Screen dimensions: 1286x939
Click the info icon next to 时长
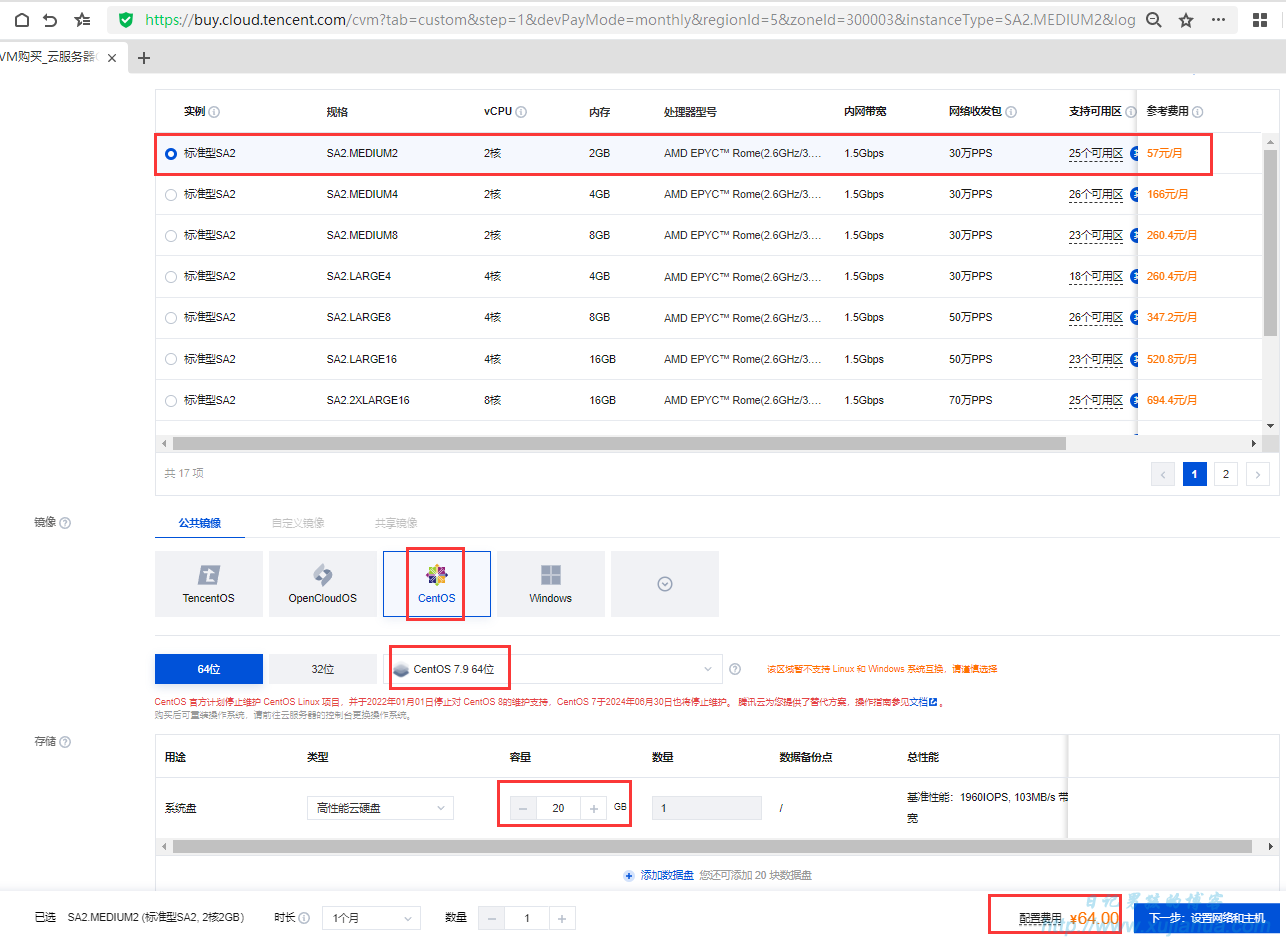point(304,918)
